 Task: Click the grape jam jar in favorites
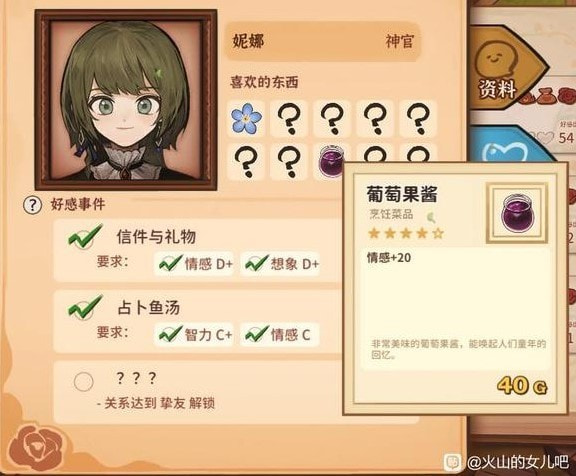[x=331, y=161]
